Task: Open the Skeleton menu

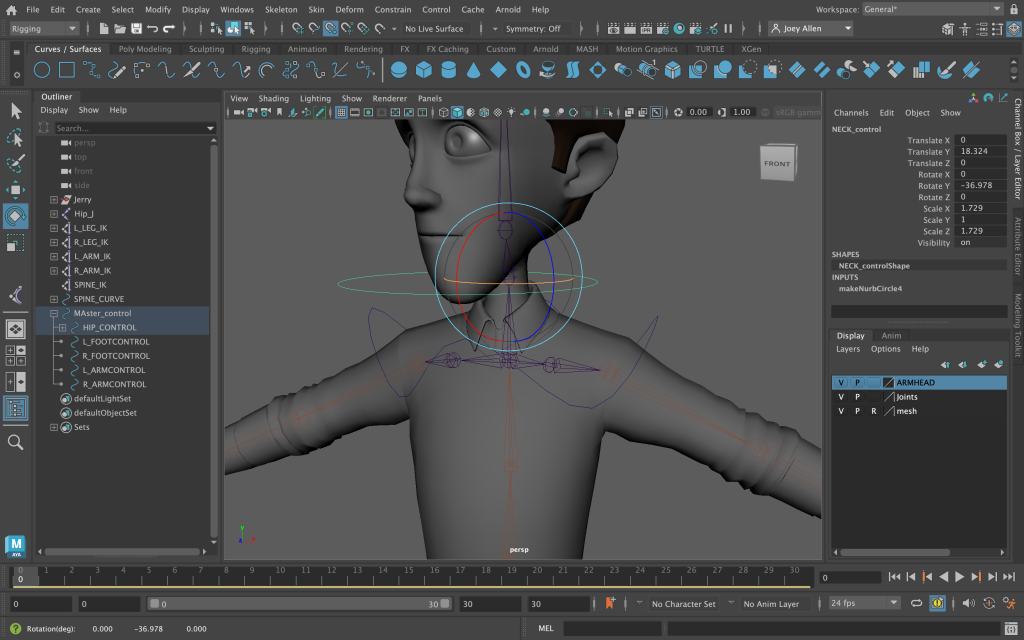Action: coord(281,9)
